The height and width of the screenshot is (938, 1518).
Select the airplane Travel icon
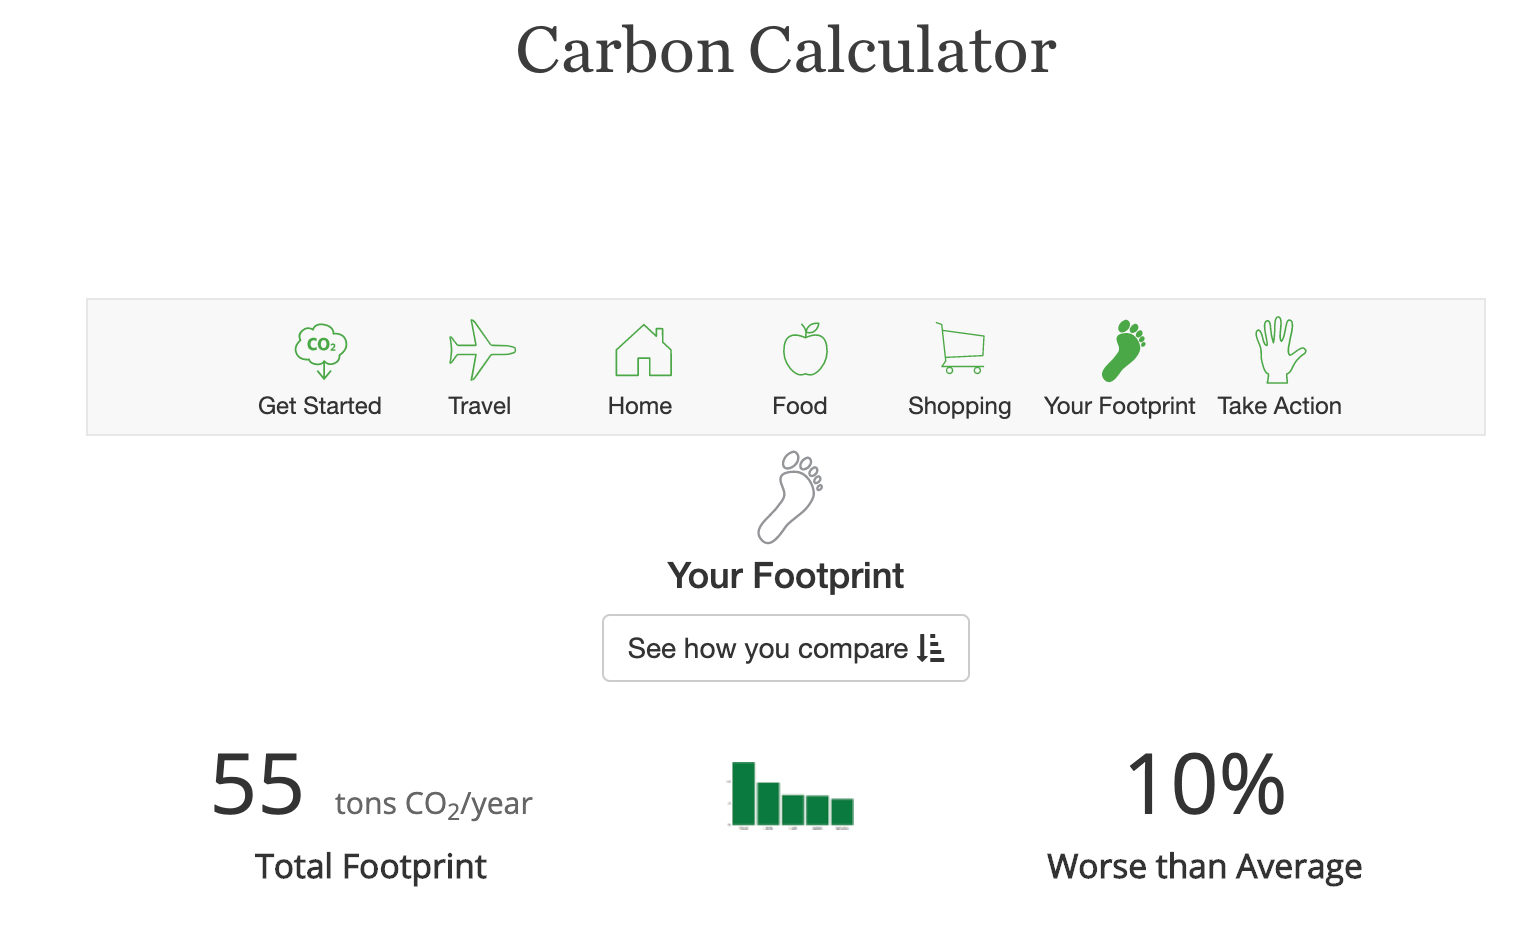click(x=482, y=350)
